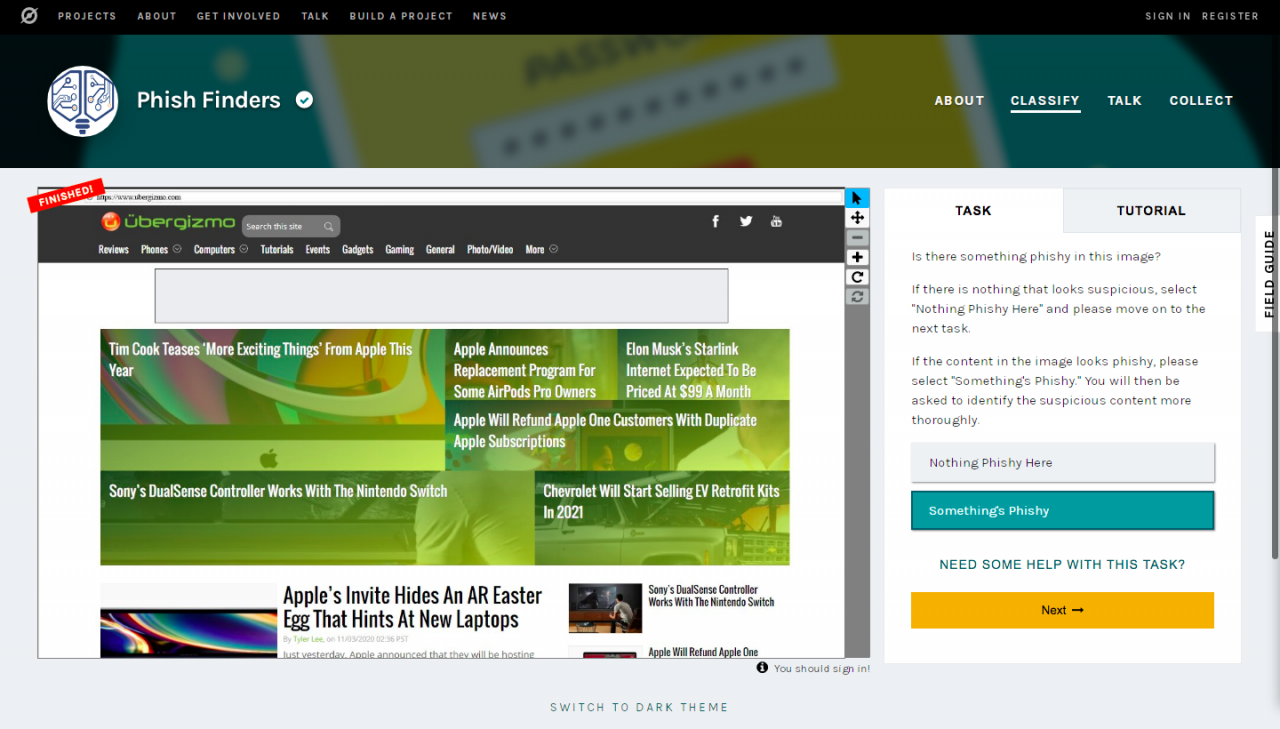Expand the Phones menu arrow
The width and height of the screenshot is (1280, 729).
[x=177, y=249]
